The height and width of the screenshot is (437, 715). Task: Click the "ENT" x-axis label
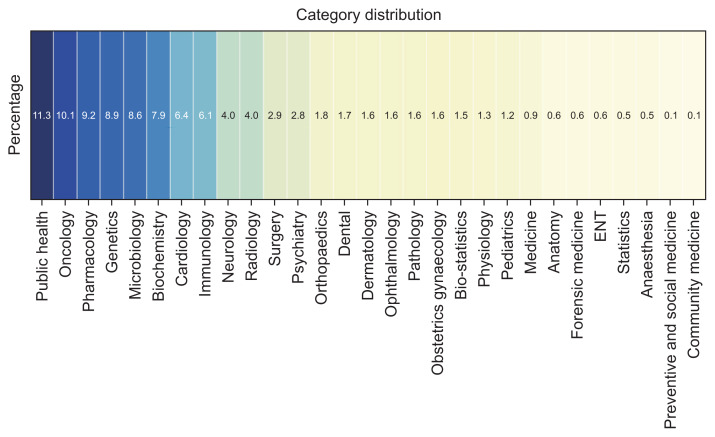click(x=601, y=225)
